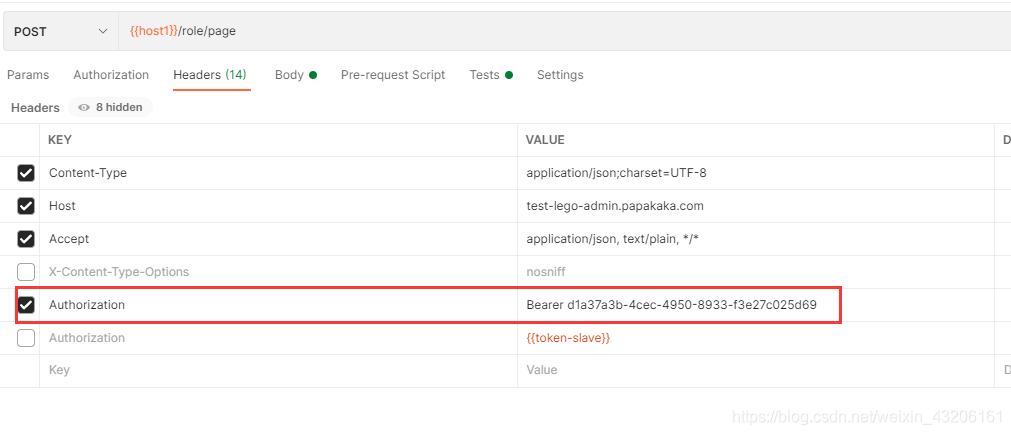Uncheck the Bearer Authorization header checkbox
The image size is (1011, 435).
pyautogui.click(x=26, y=305)
